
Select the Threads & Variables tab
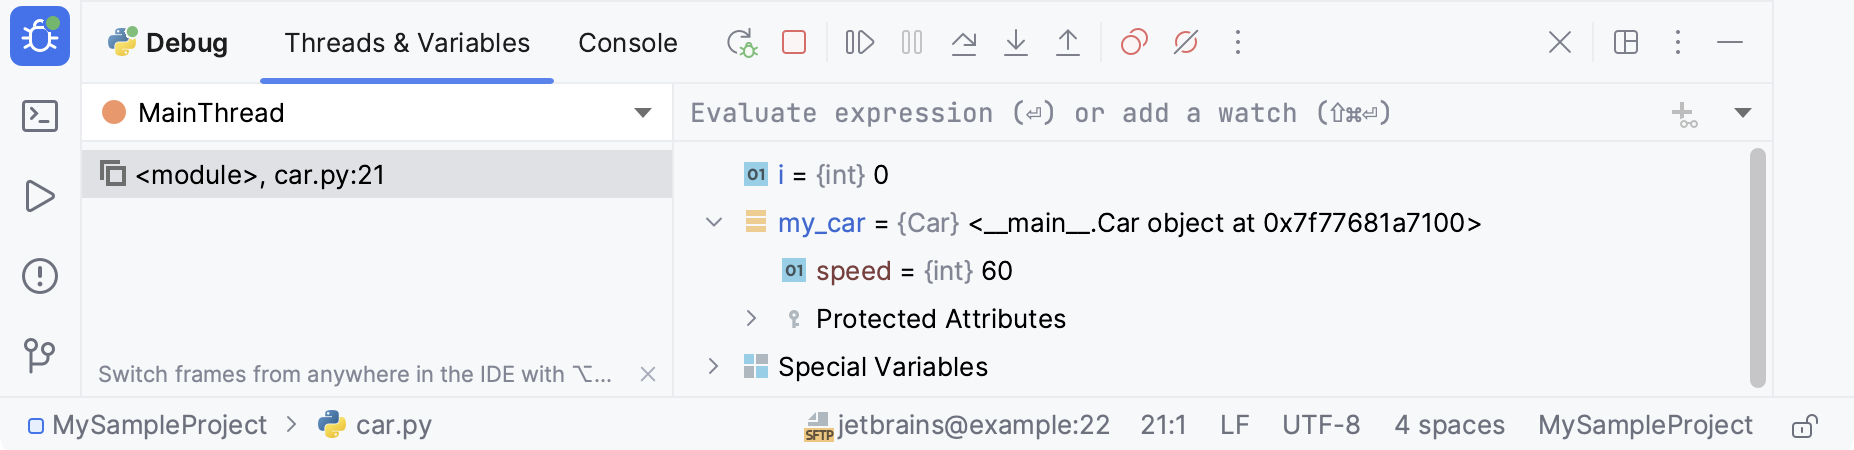(407, 43)
